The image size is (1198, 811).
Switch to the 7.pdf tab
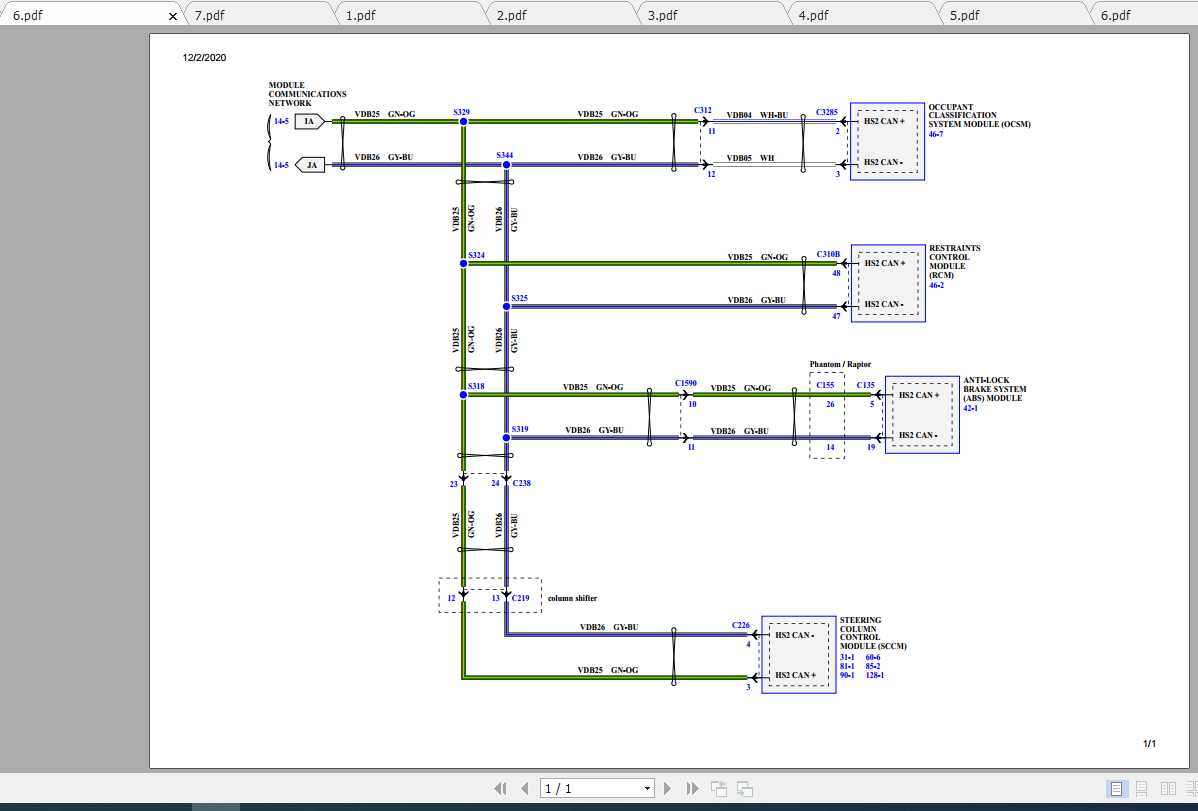click(258, 15)
